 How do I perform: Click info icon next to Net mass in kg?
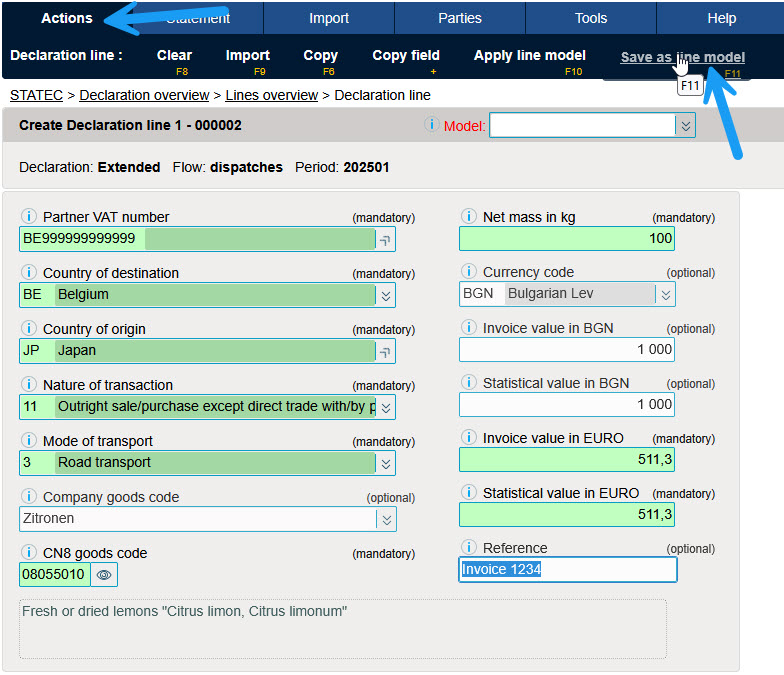469,217
